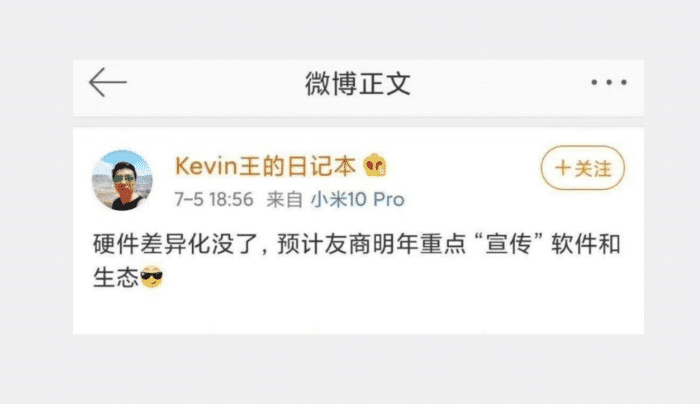This screenshot has width=700, height=404.
Task: Click empty header space right of back arrow
Action: pos(214,83)
